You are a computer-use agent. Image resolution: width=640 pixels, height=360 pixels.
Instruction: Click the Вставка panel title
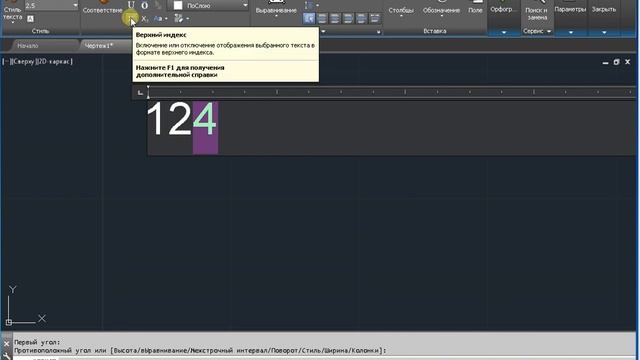coord(435,31)
